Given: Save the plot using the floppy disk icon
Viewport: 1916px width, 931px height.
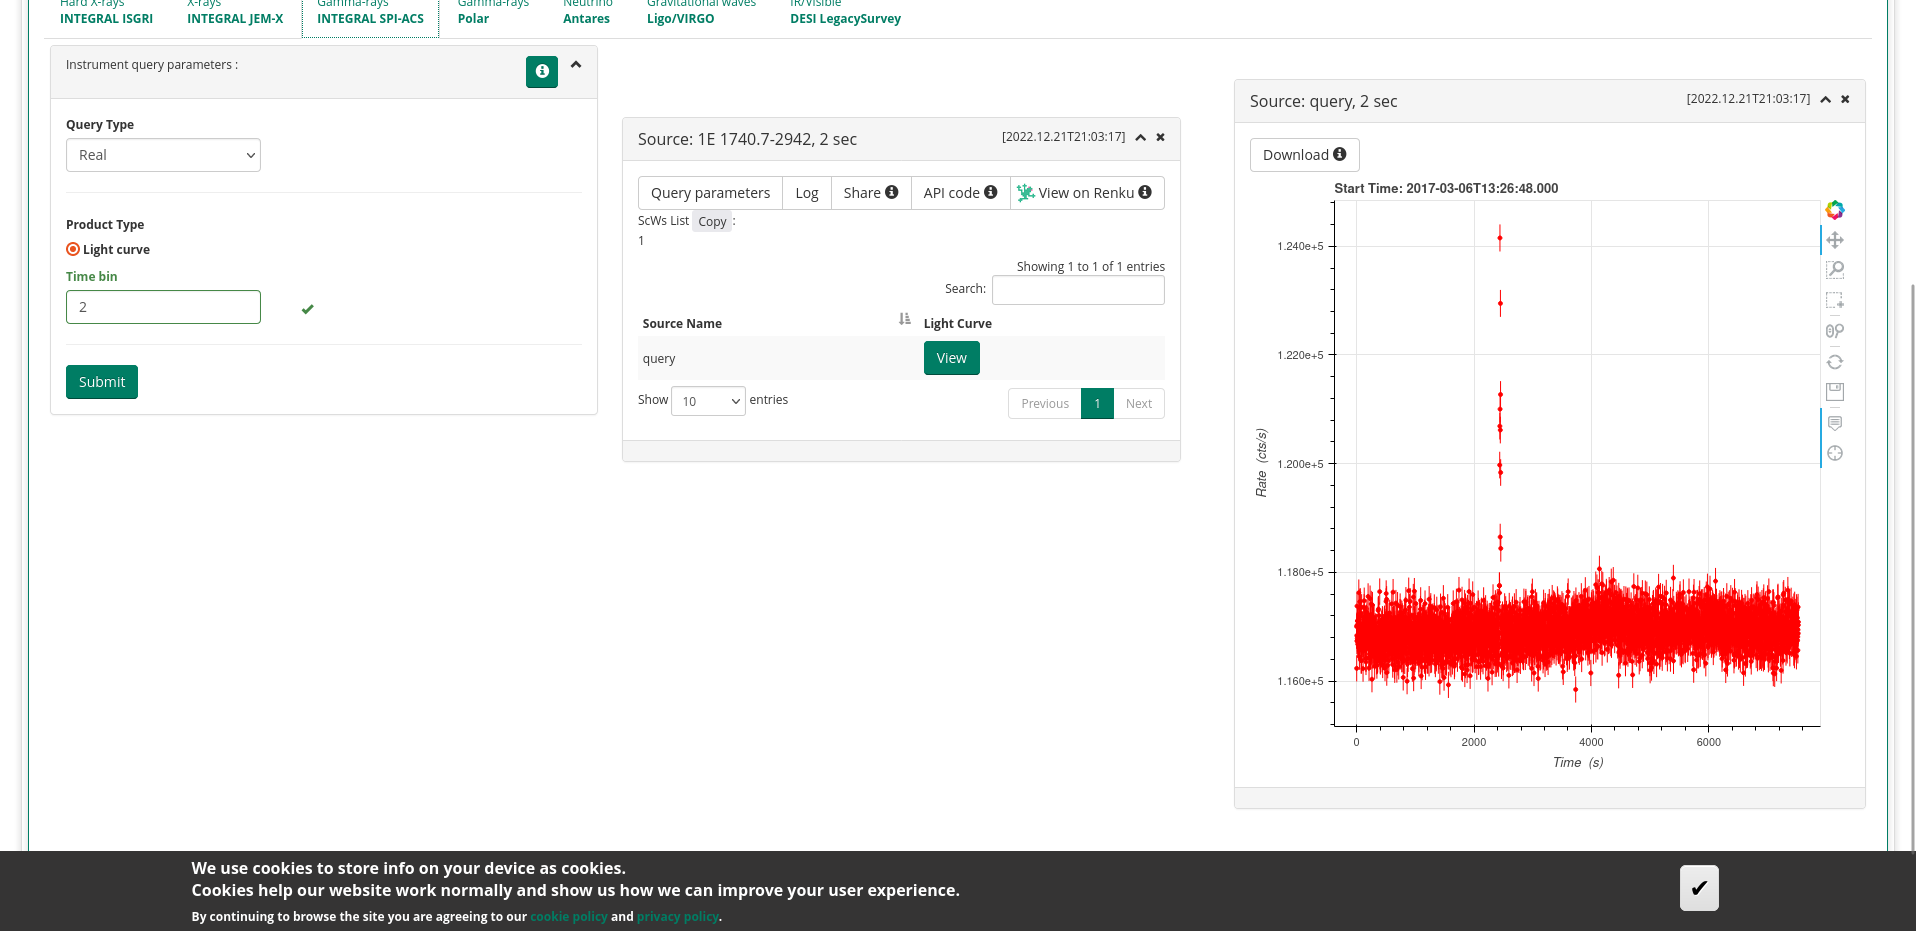Looking at the screenshot, I should [x=1836, y=391].
